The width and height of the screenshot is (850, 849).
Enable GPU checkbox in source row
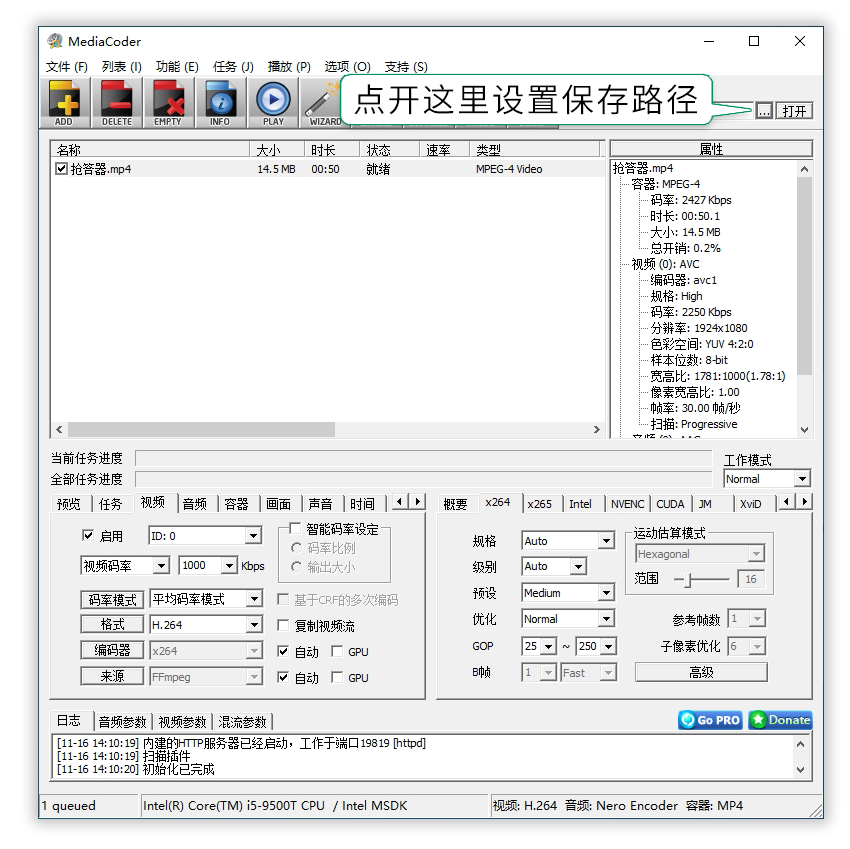[x=337, y=677]
